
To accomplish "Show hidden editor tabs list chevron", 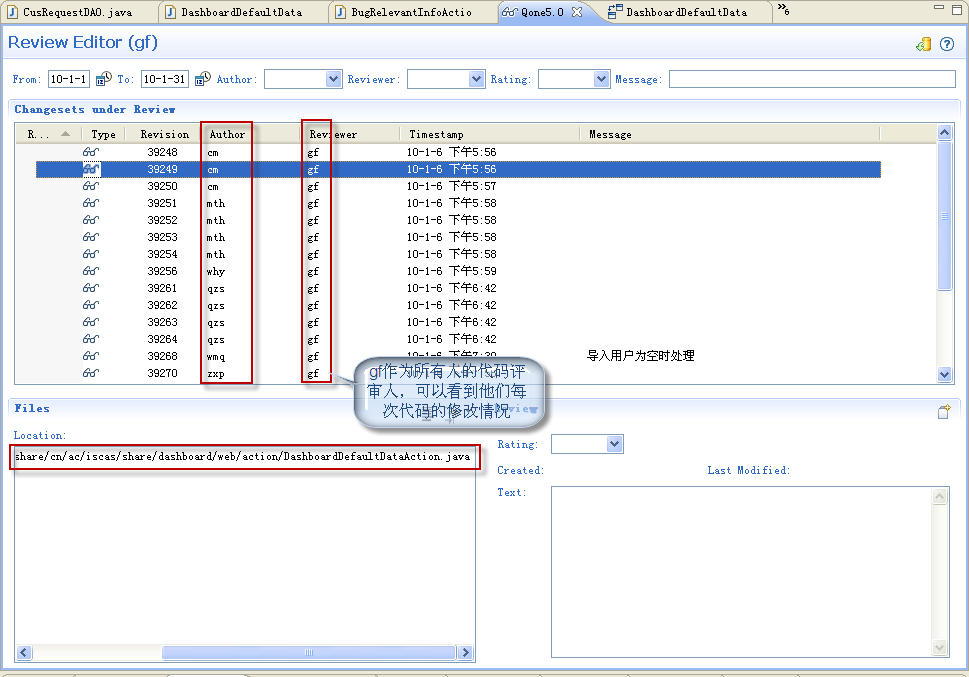I will point(783,9).
